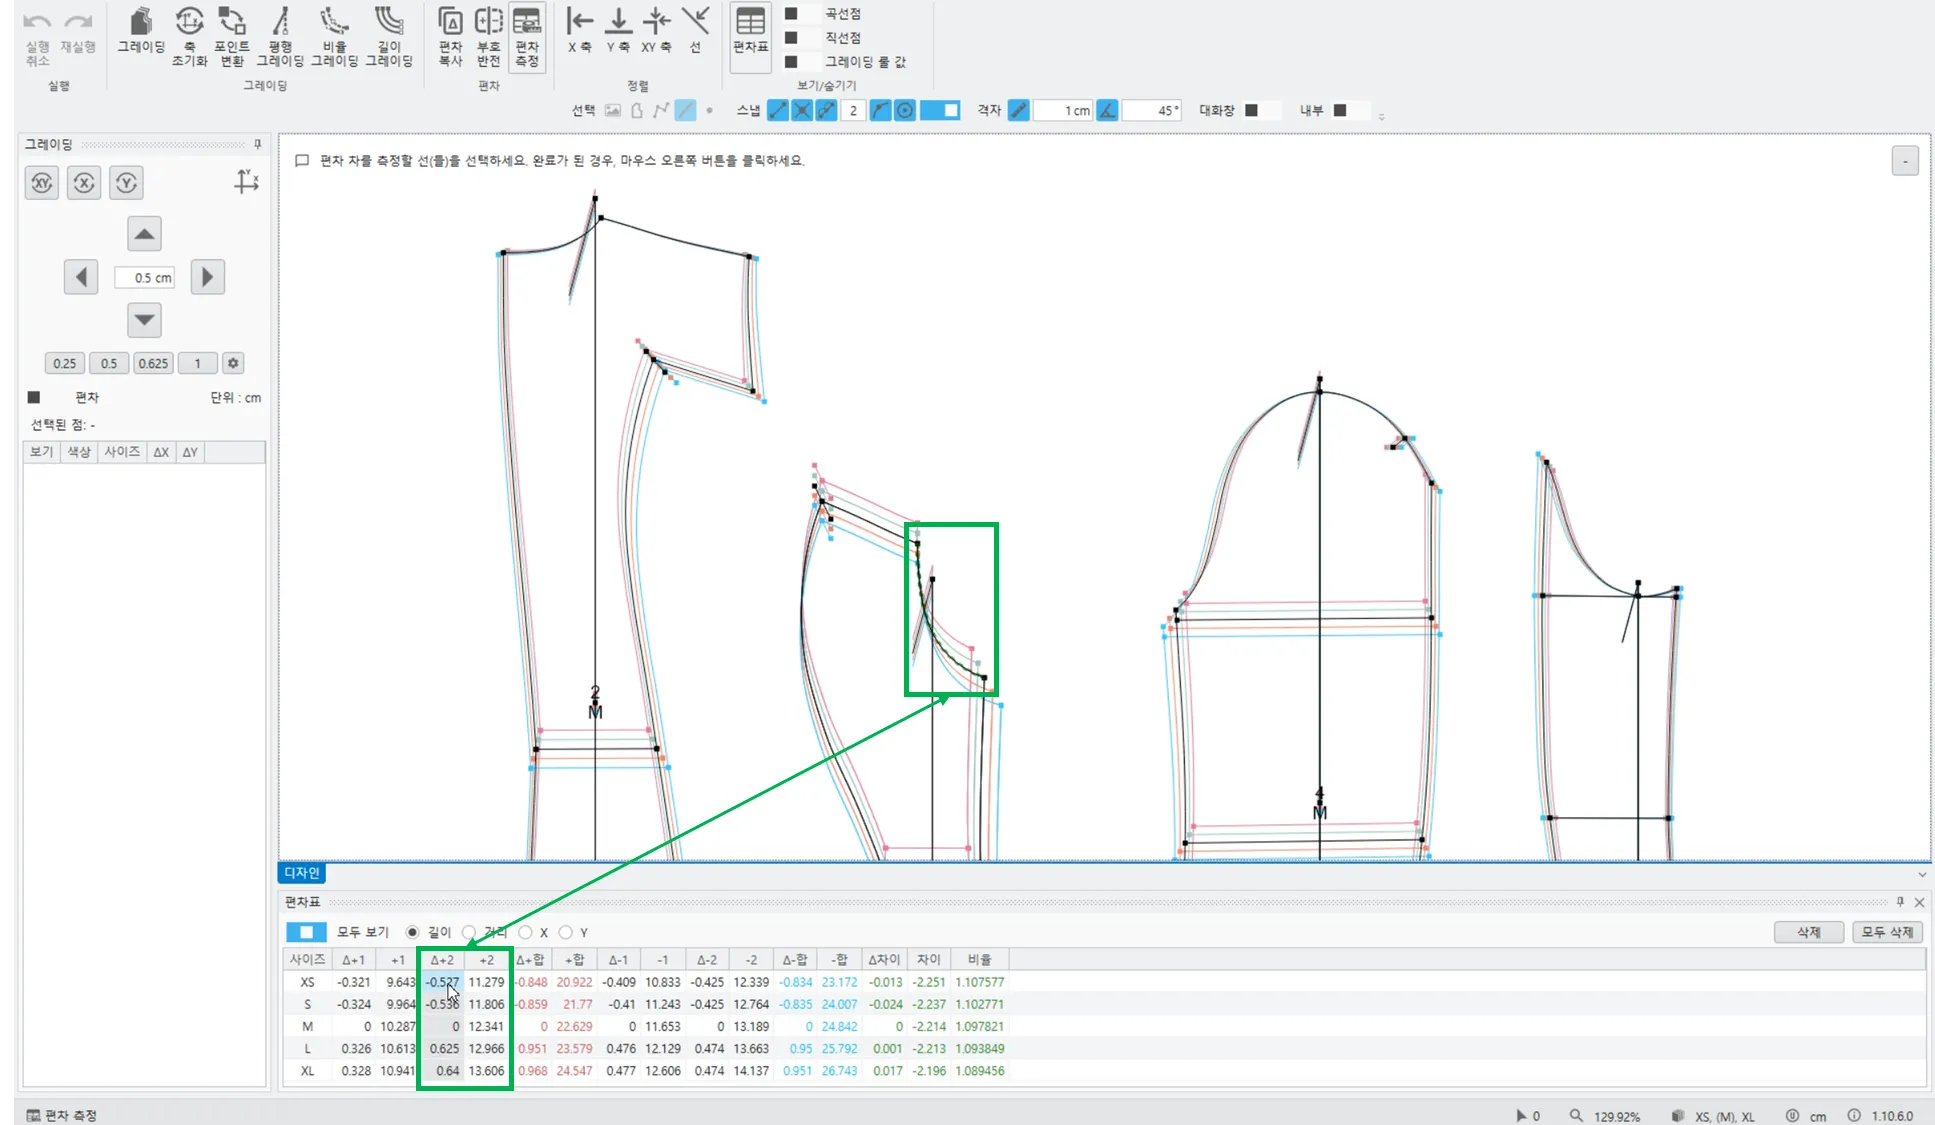Collapse the canvas panel with minus button
Image resolution: width=1935 pixels, height=1125 pixels.
(x=1905, y=161)
